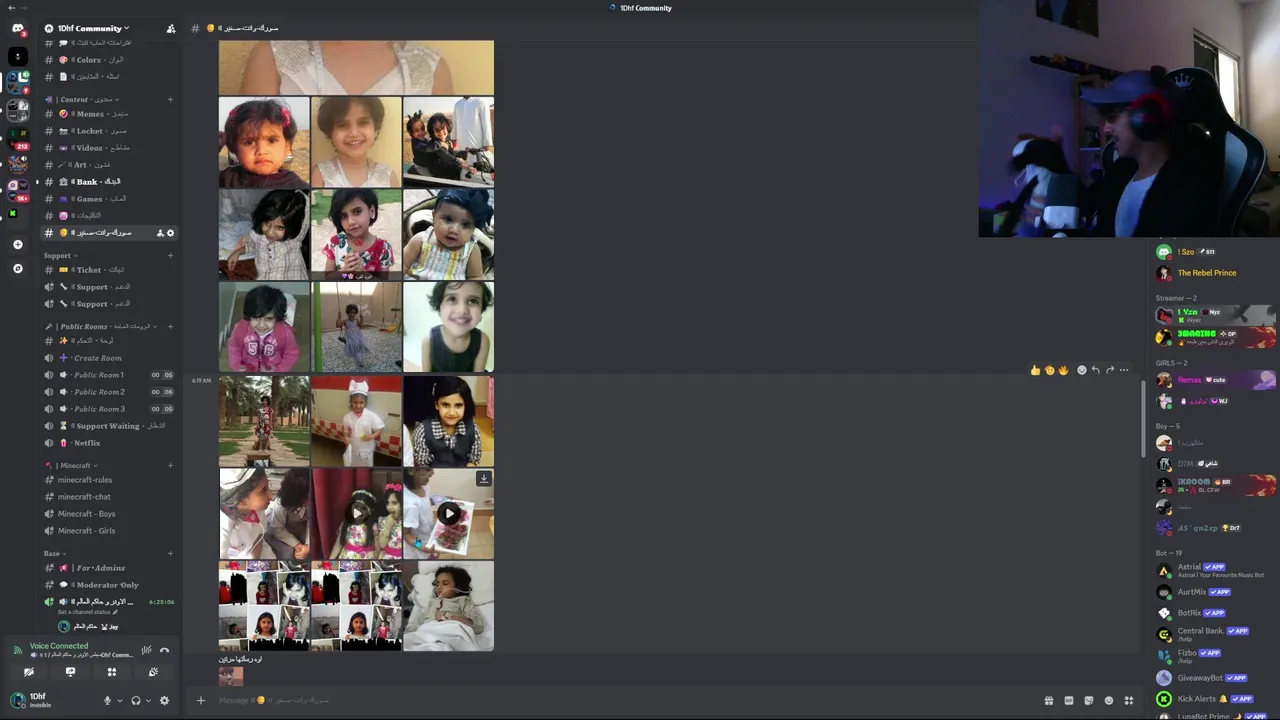Click Set a channel status link
1280x720 pixels.
coord(88,612)
